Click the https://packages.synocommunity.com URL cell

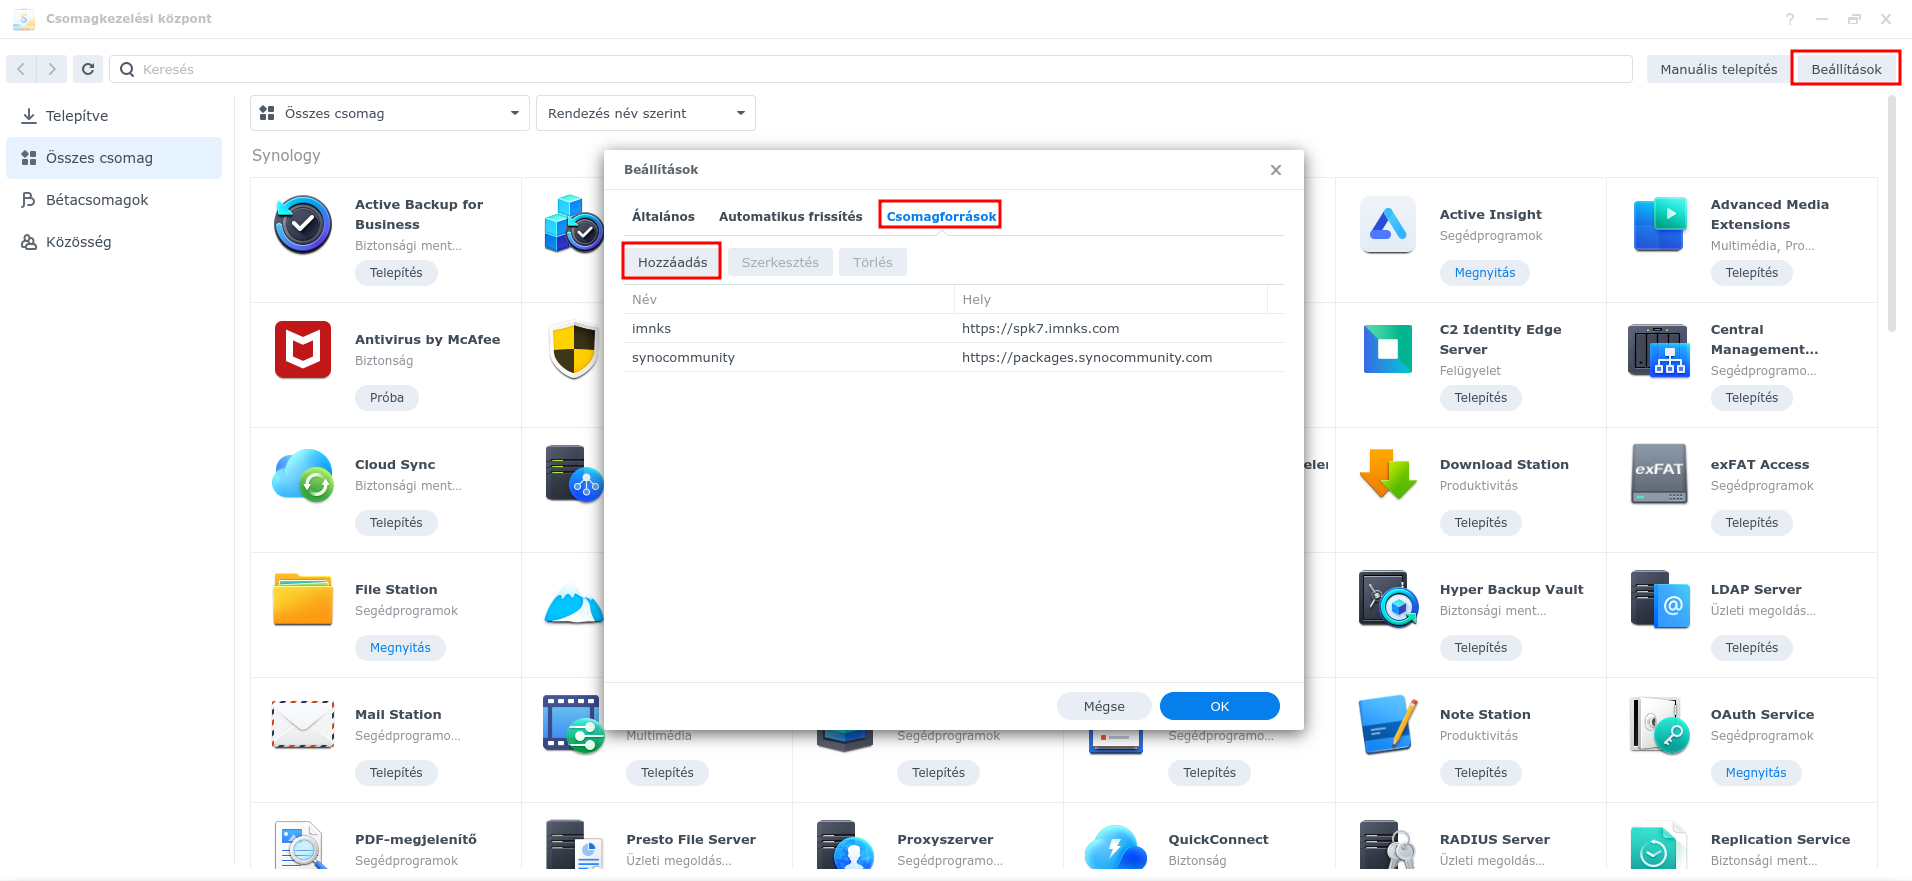[x=1087, y=357]
